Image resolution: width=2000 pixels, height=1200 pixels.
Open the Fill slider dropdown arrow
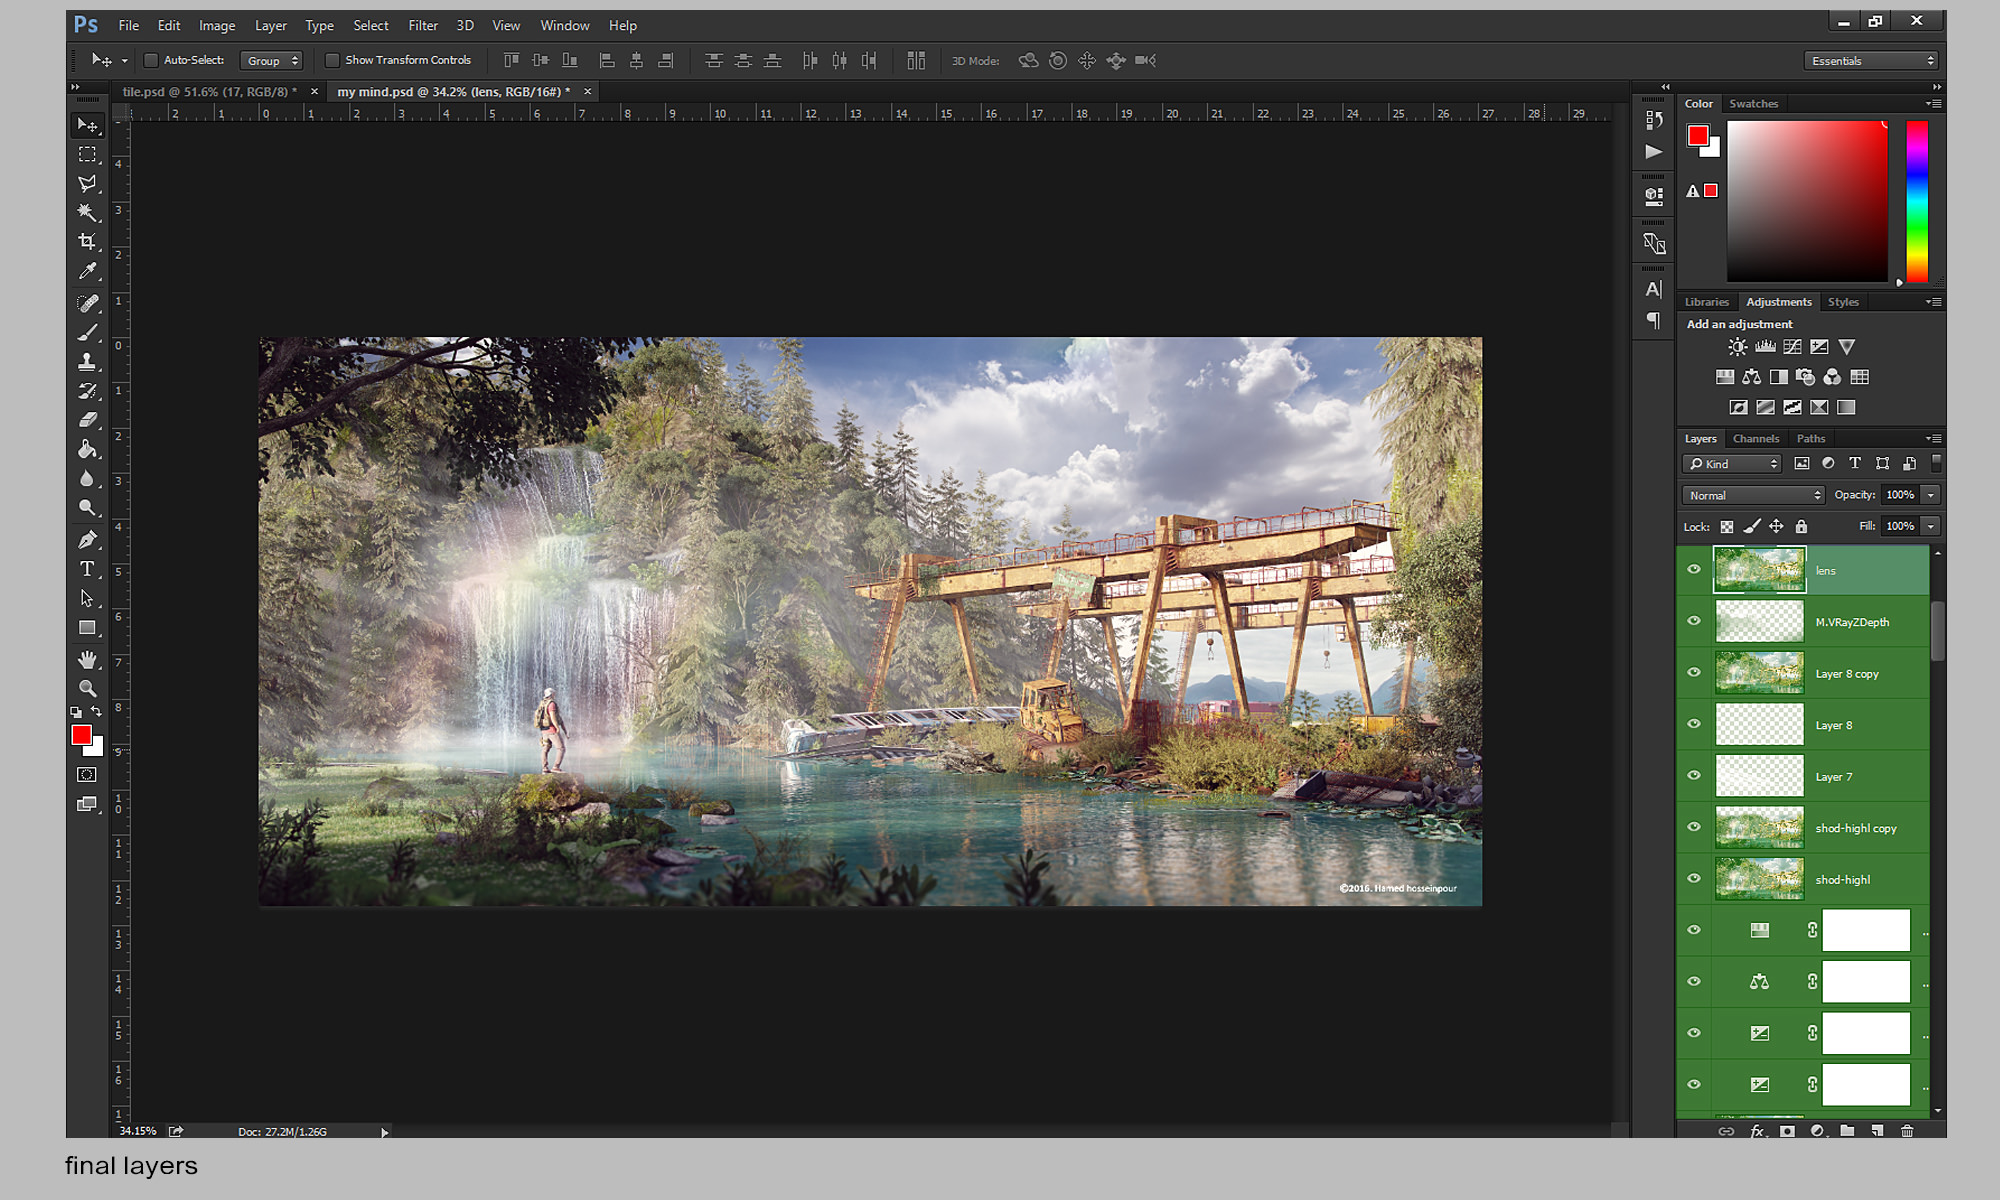point(1931,526)
